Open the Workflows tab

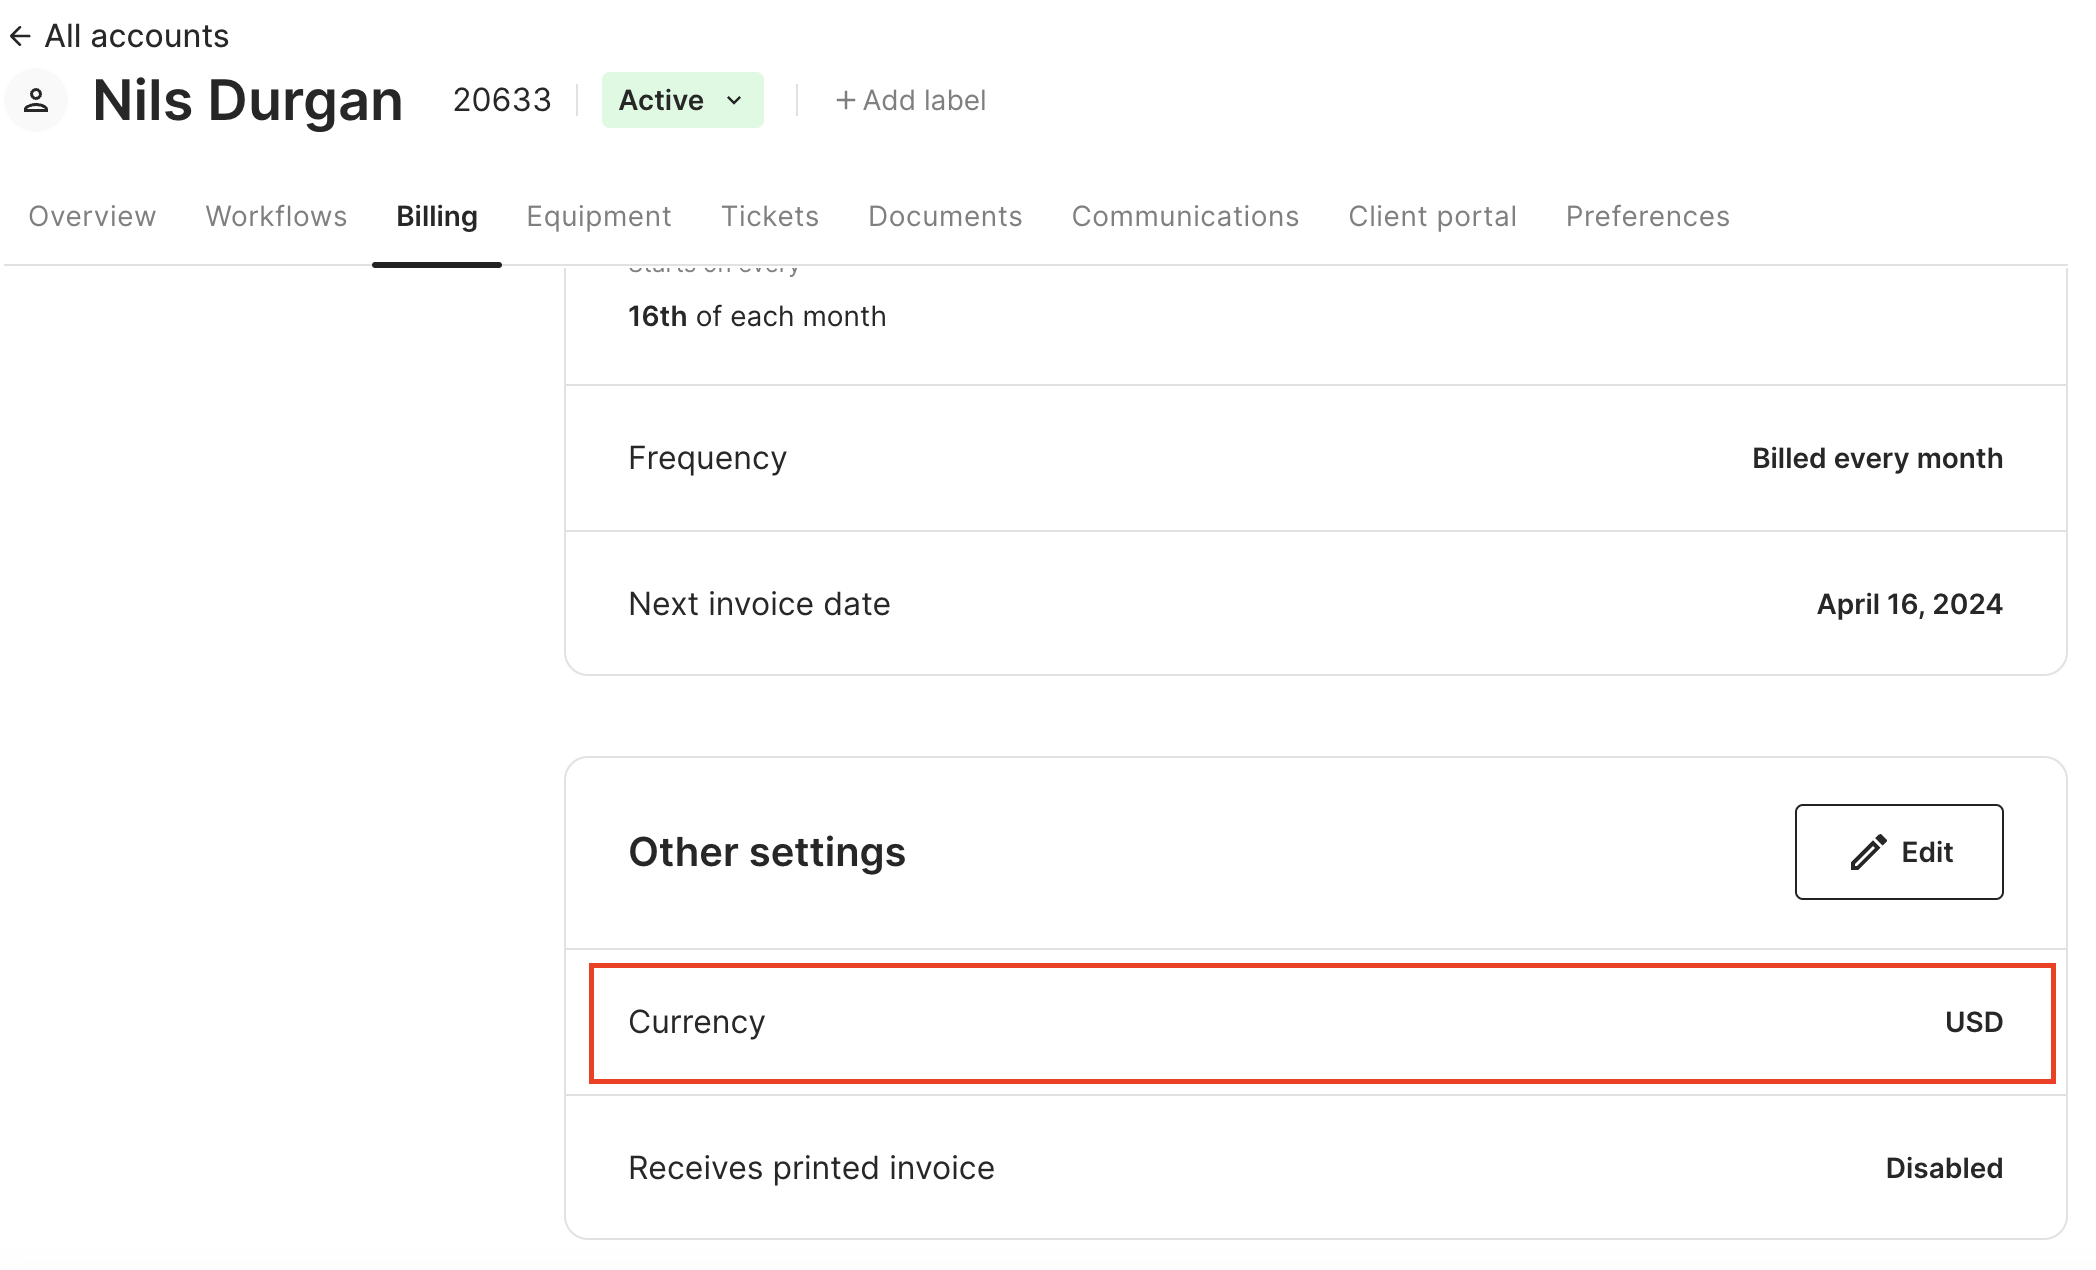pyautogui.click(x=276, y=216)
